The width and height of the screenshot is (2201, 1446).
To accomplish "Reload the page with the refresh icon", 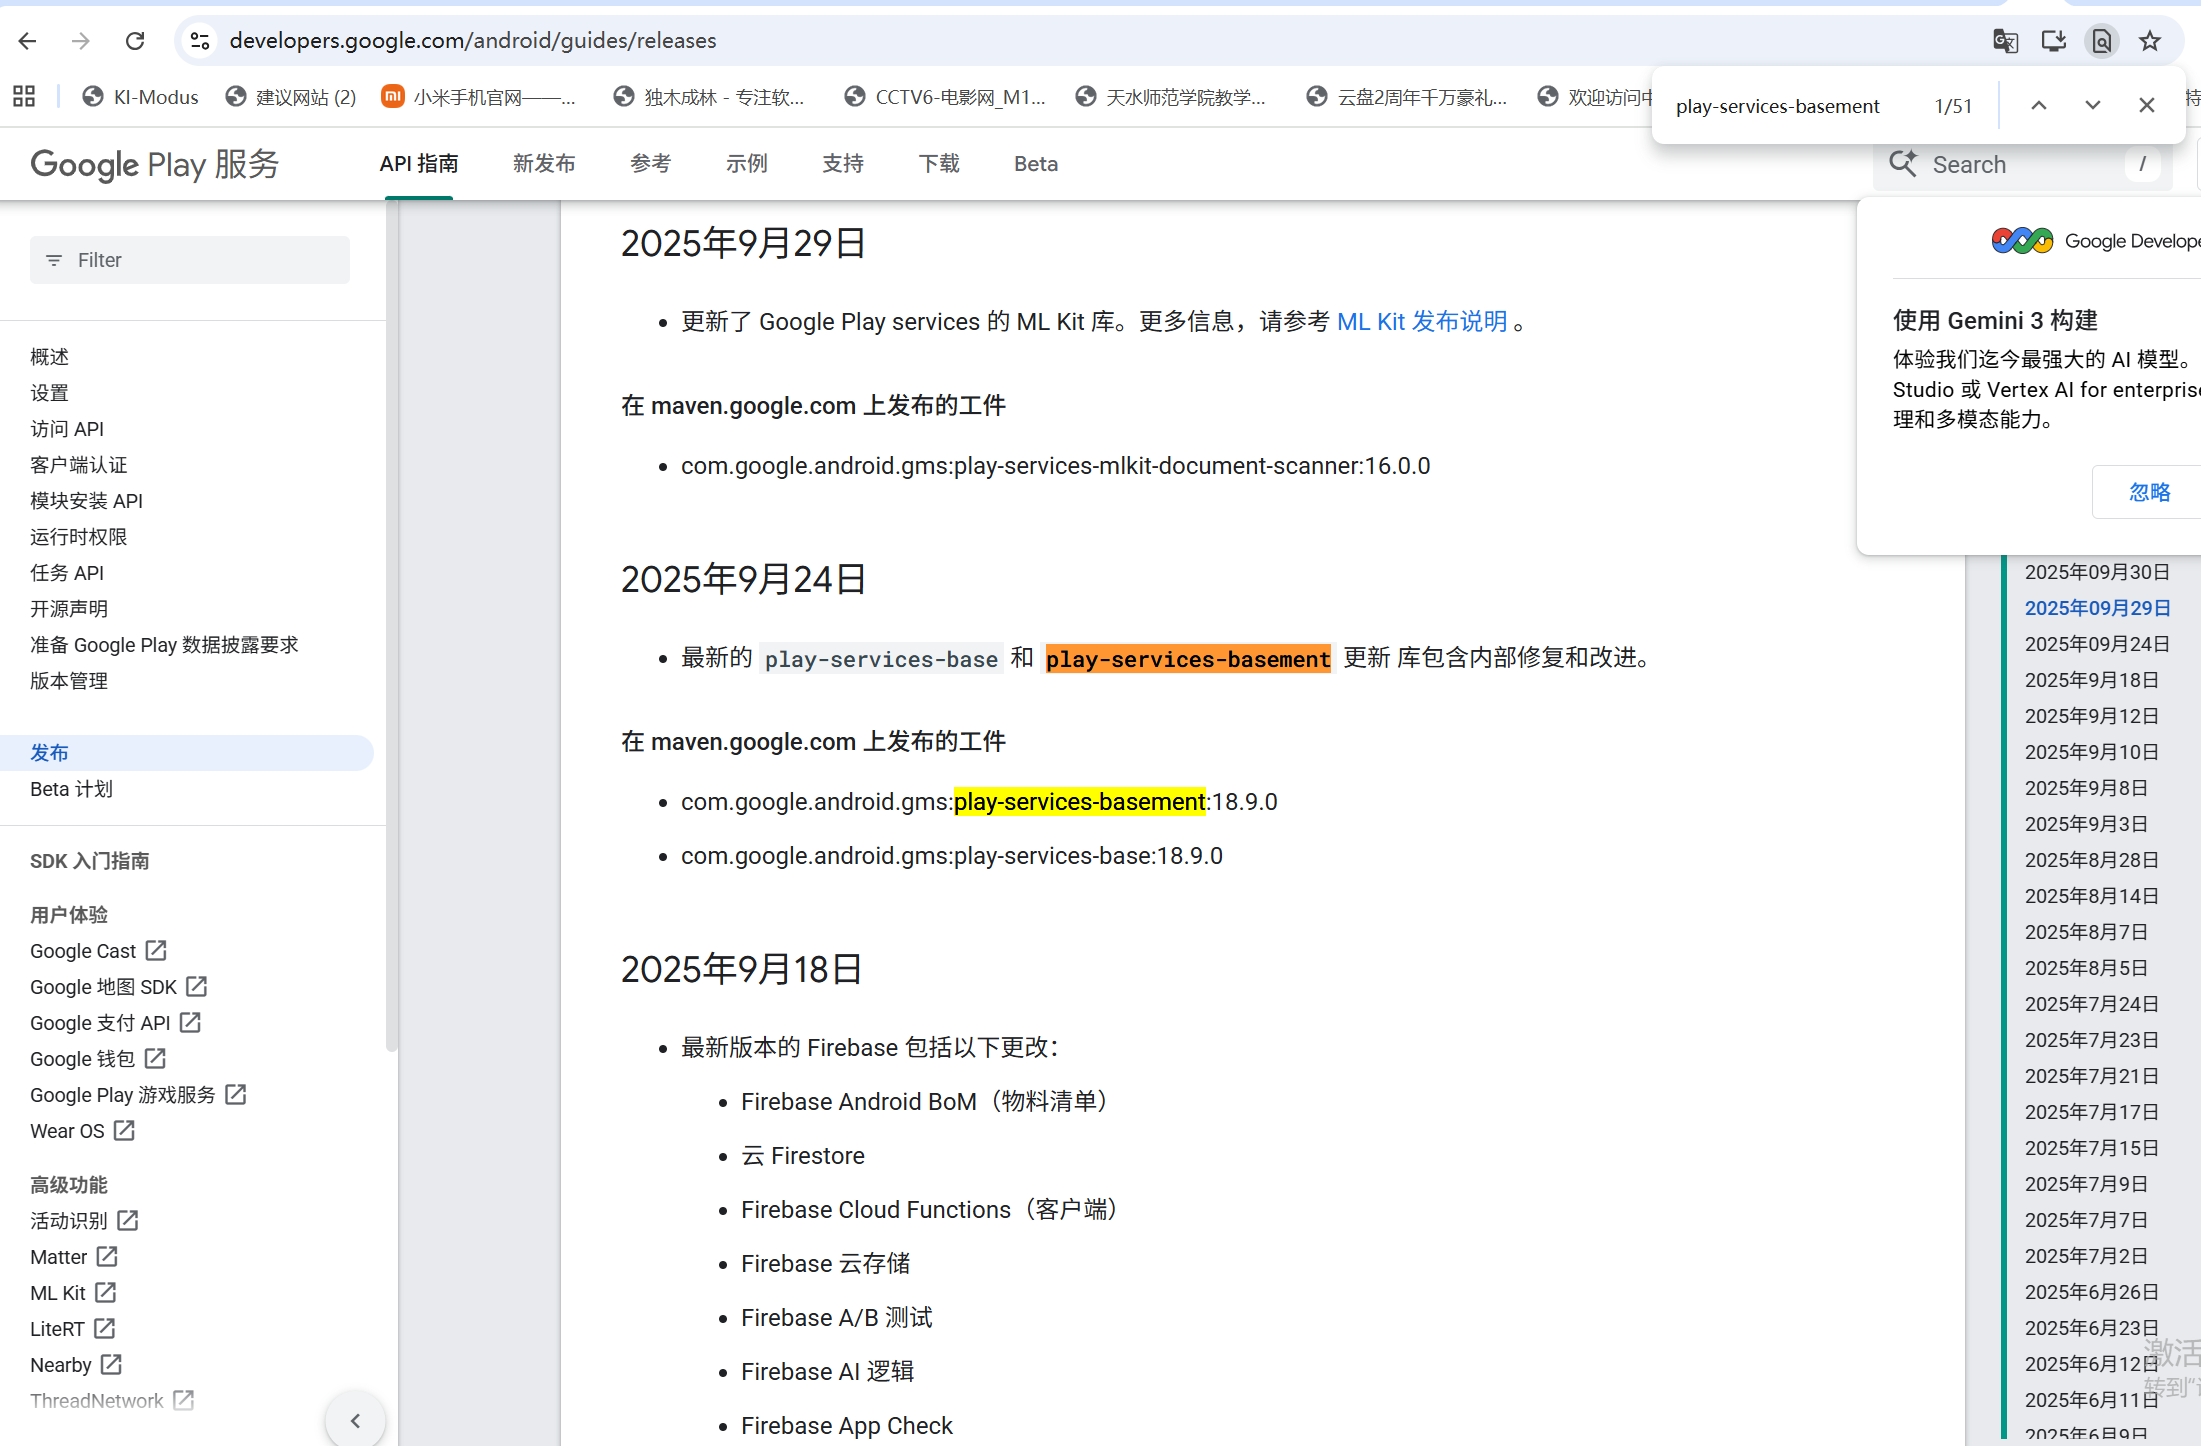I will [135, 40].
